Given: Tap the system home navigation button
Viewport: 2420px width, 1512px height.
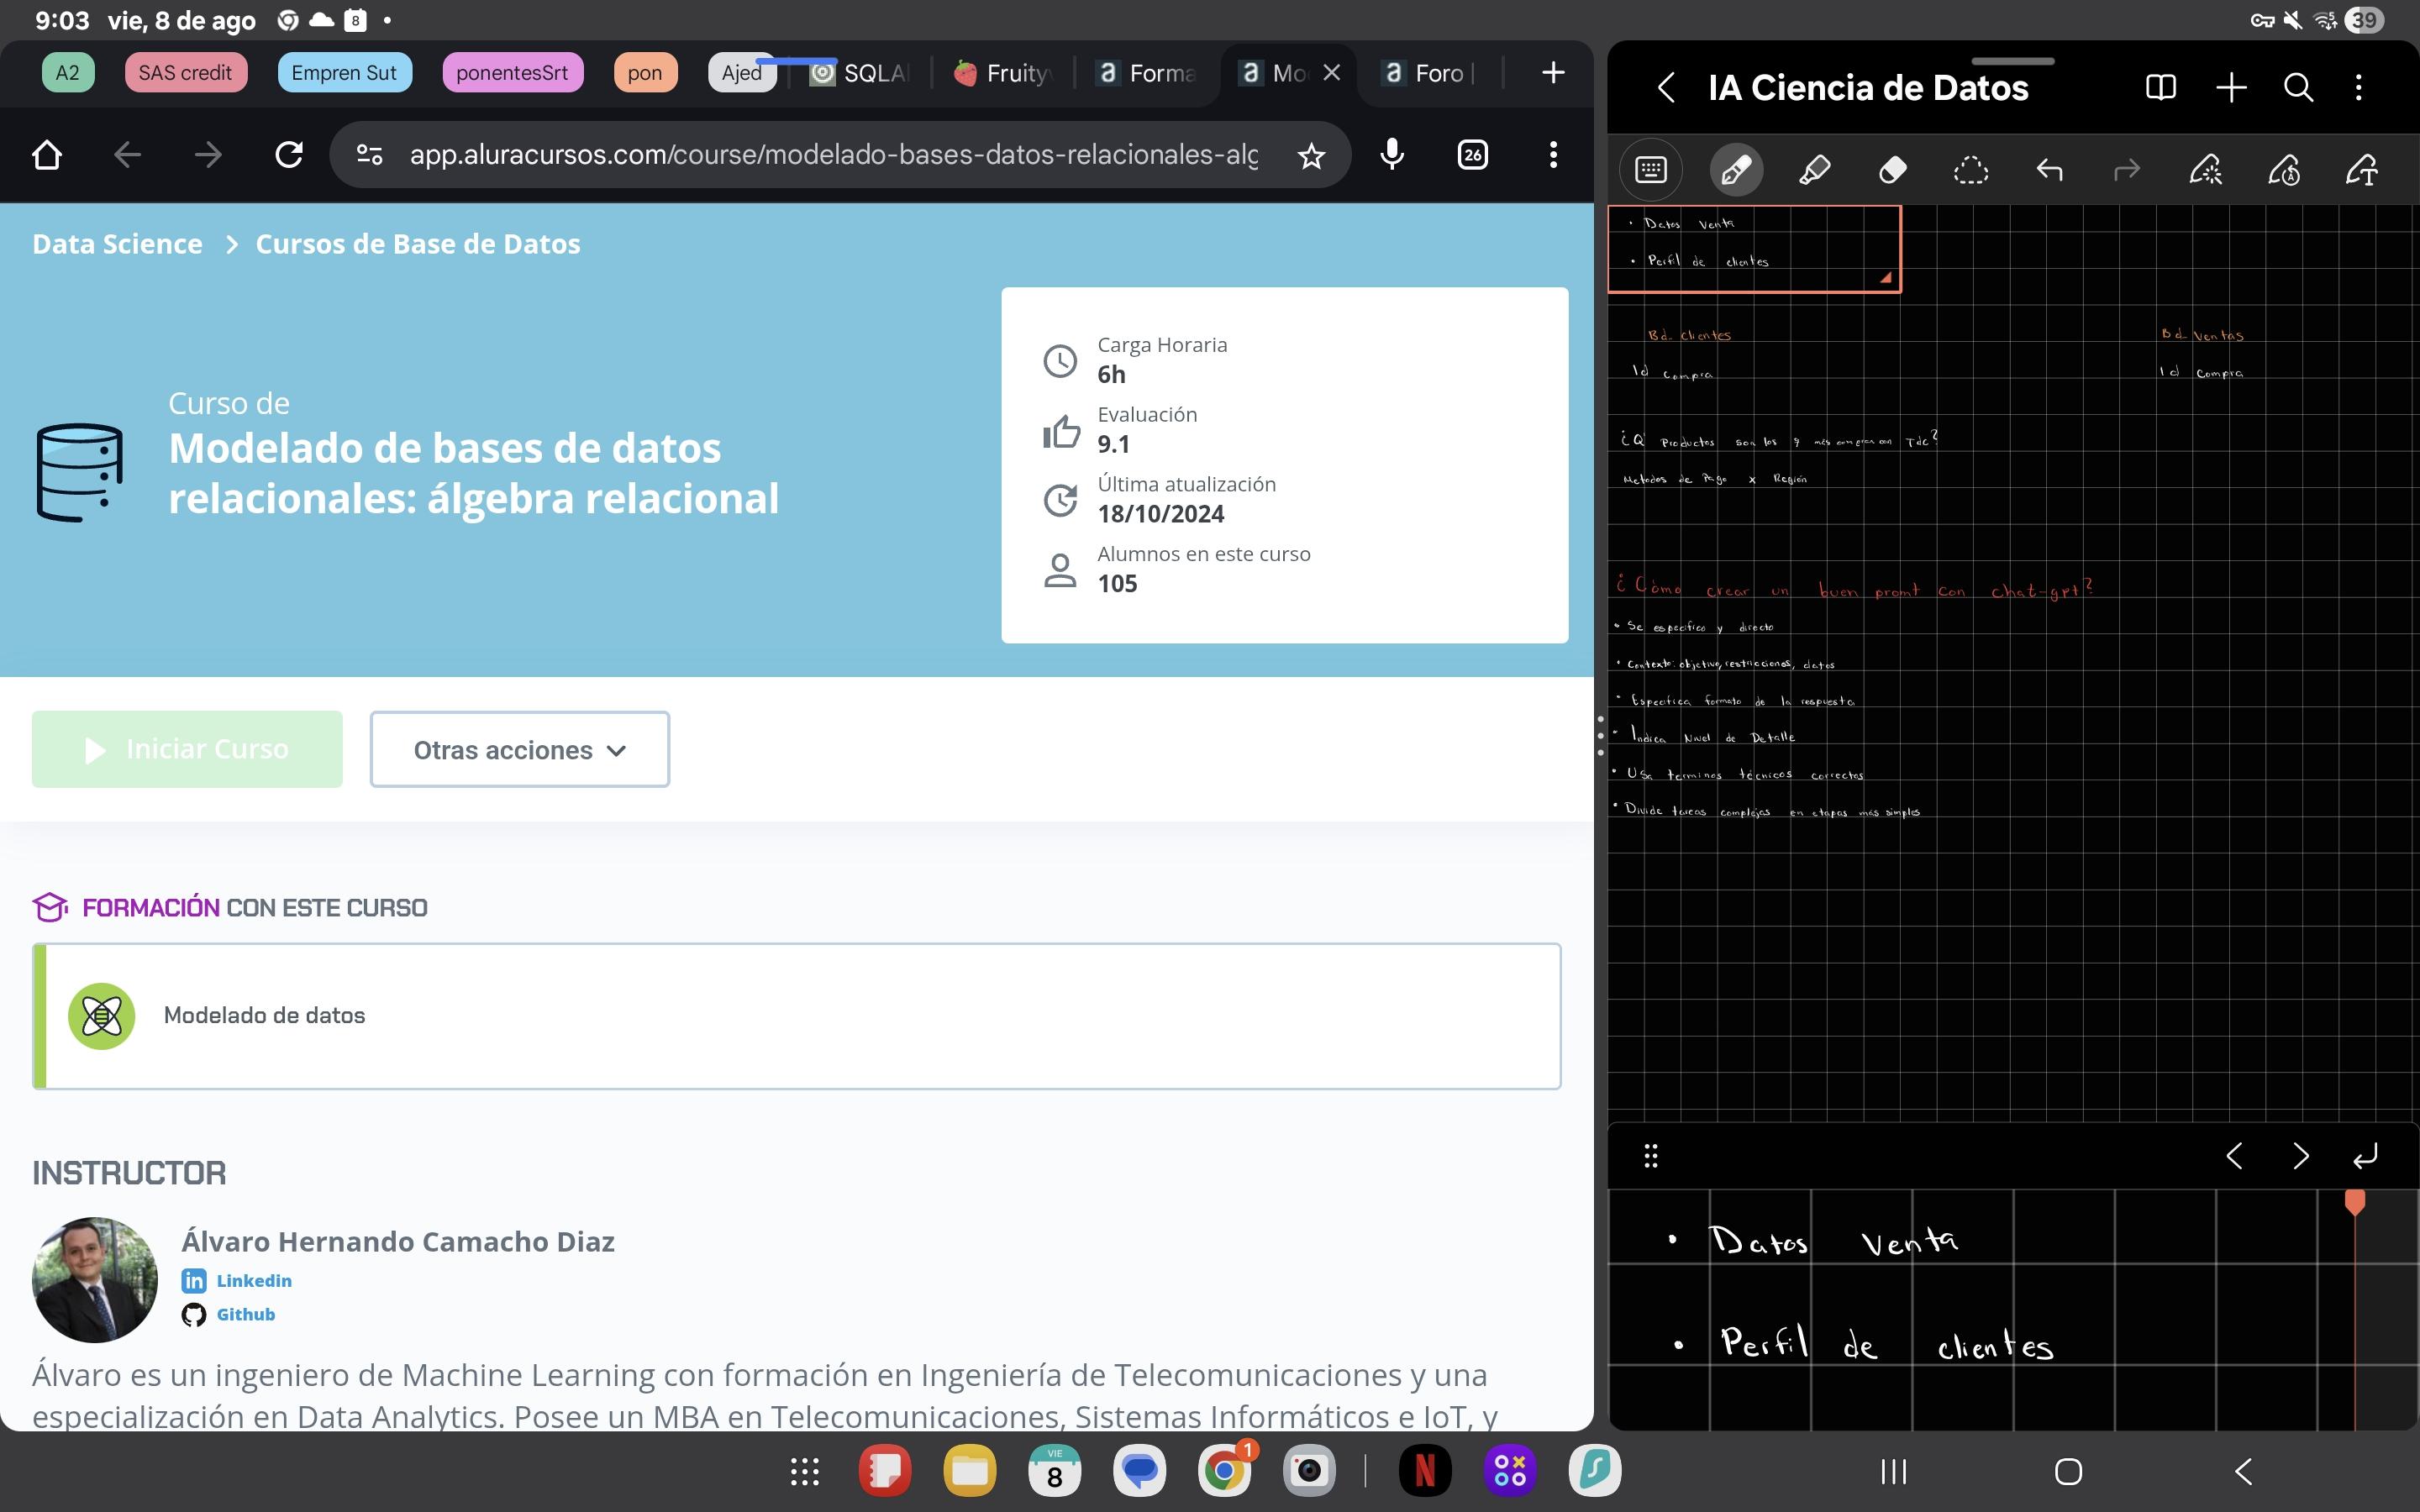Looking at the screenshot, I should (2068, 1471).
